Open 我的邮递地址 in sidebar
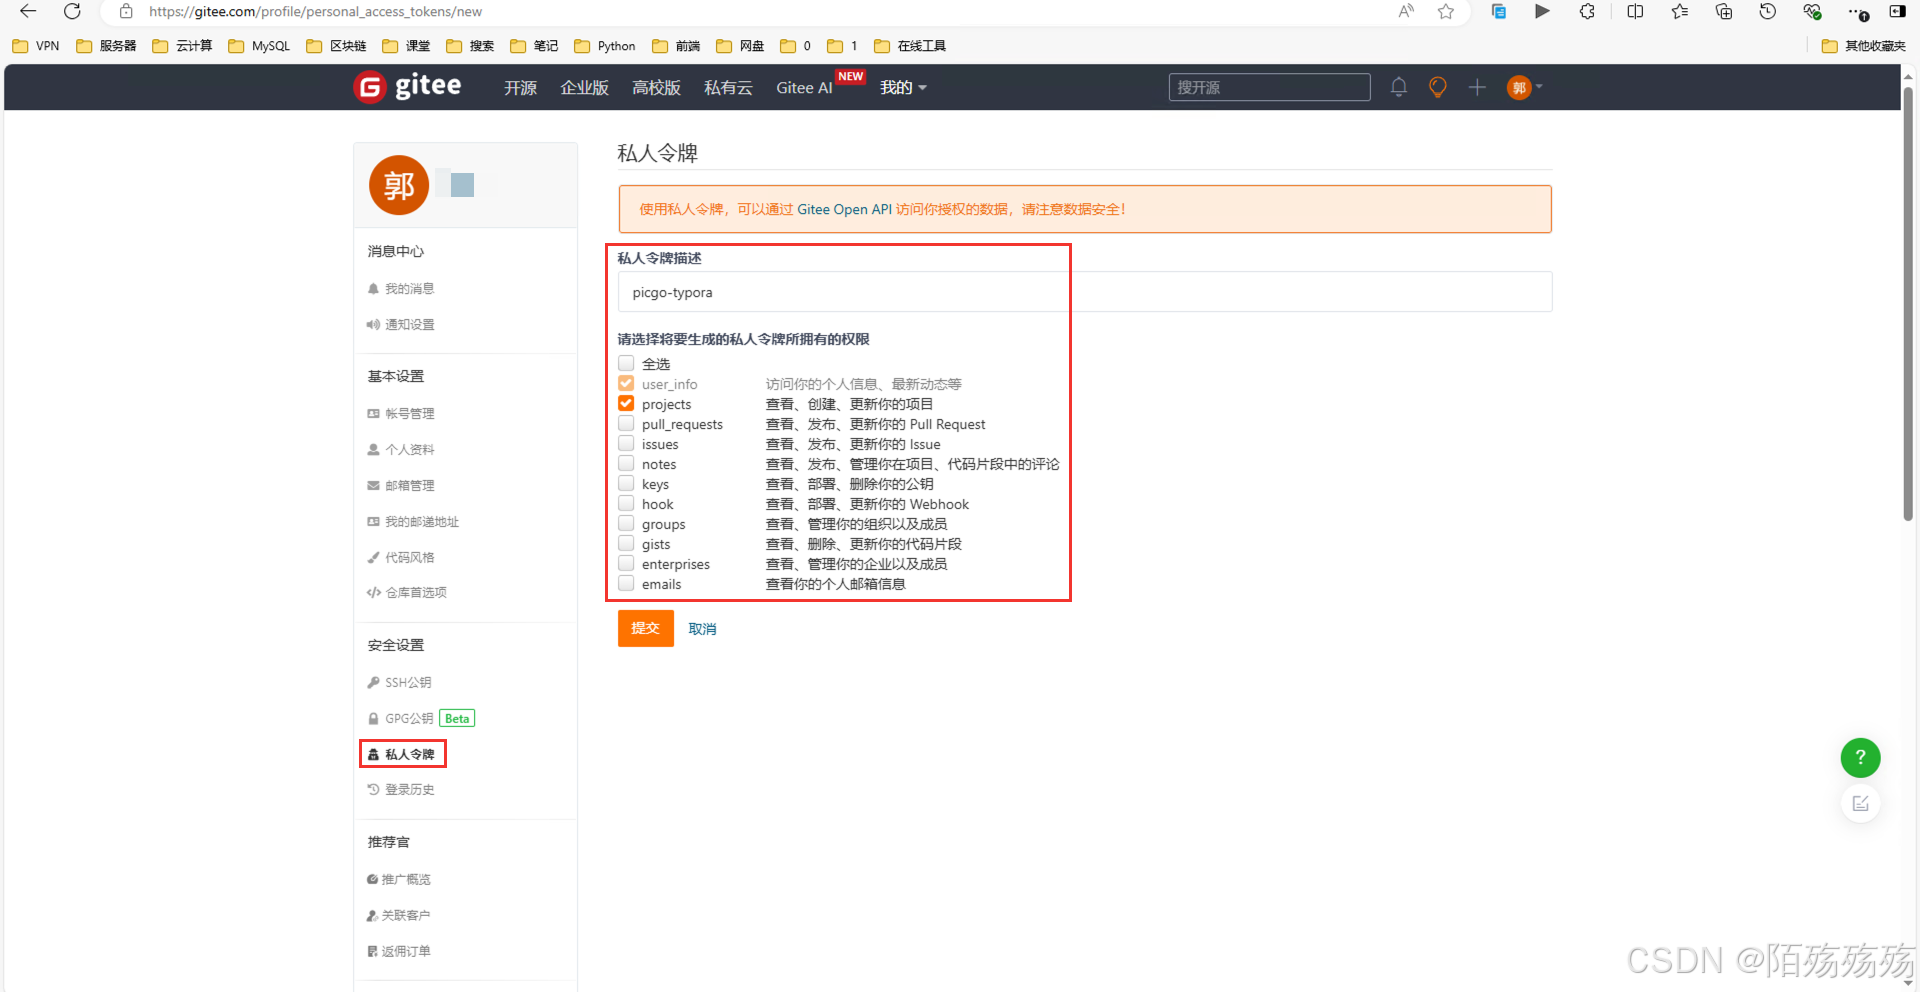 413,522
